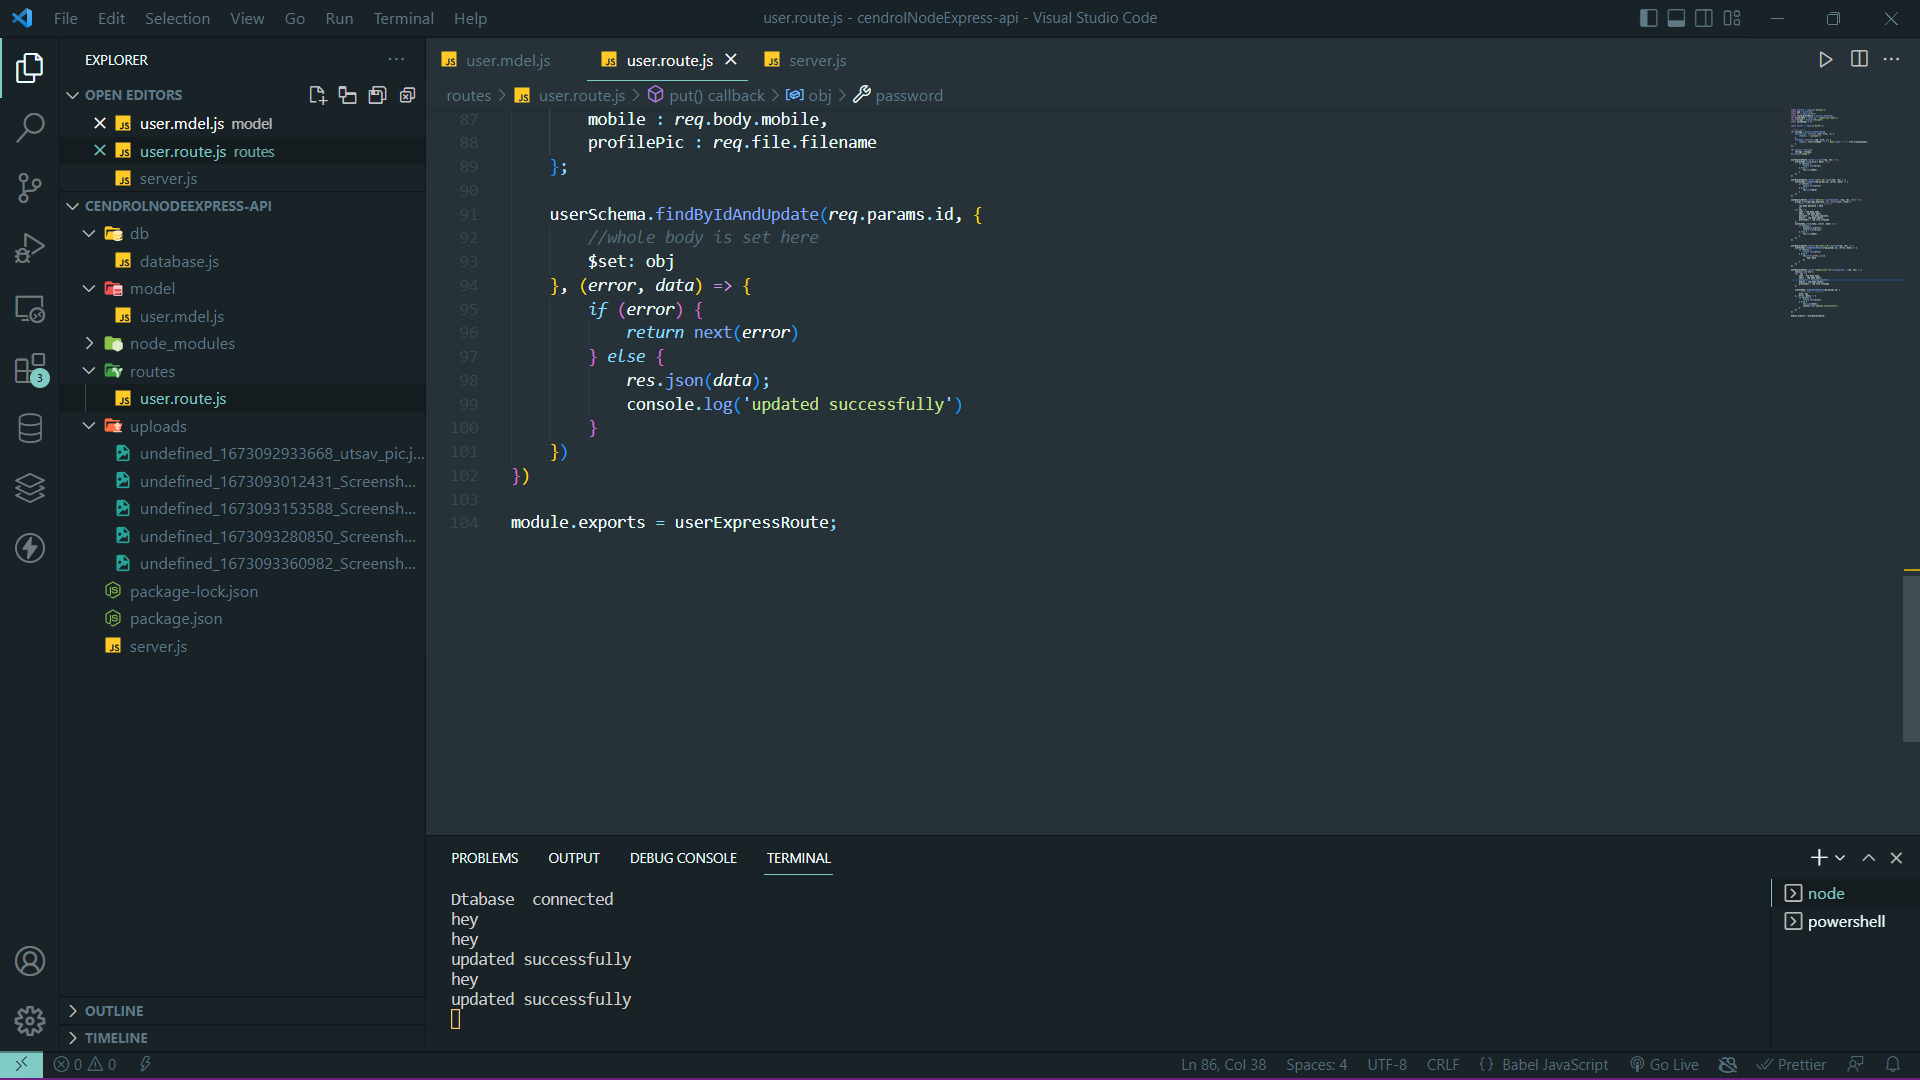Open the Search view icon
This screenshot has height=1080, width=1920.
point(30,128)
